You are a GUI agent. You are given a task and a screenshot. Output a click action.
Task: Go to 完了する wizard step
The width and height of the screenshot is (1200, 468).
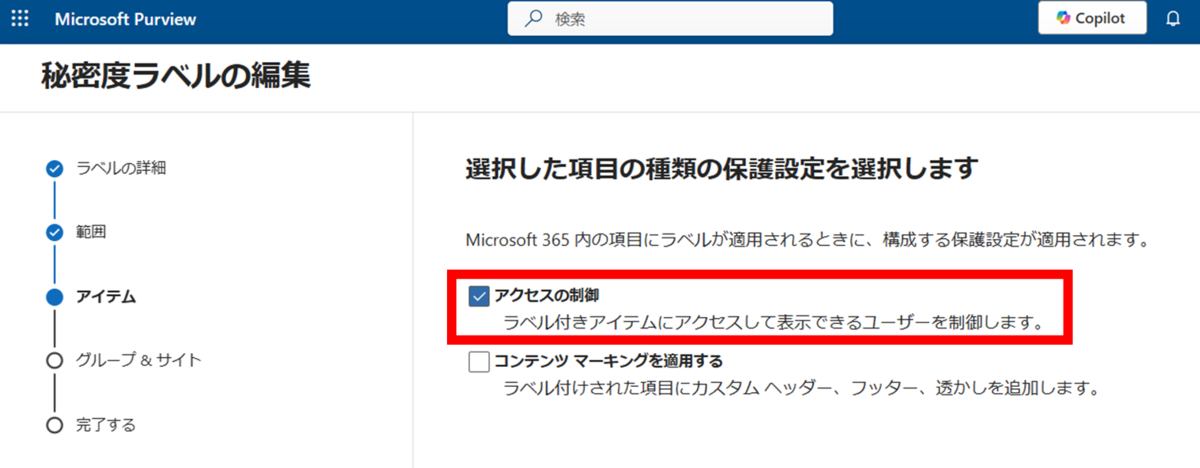pos(106,425)
